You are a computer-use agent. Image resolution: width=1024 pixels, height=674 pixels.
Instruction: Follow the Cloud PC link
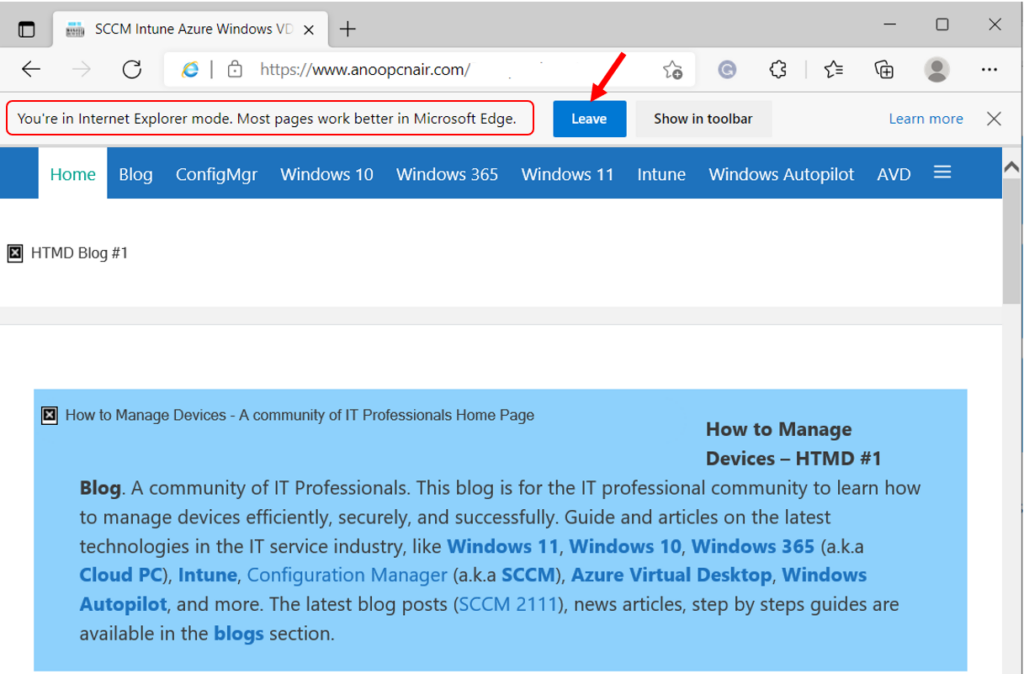[121, 575]
